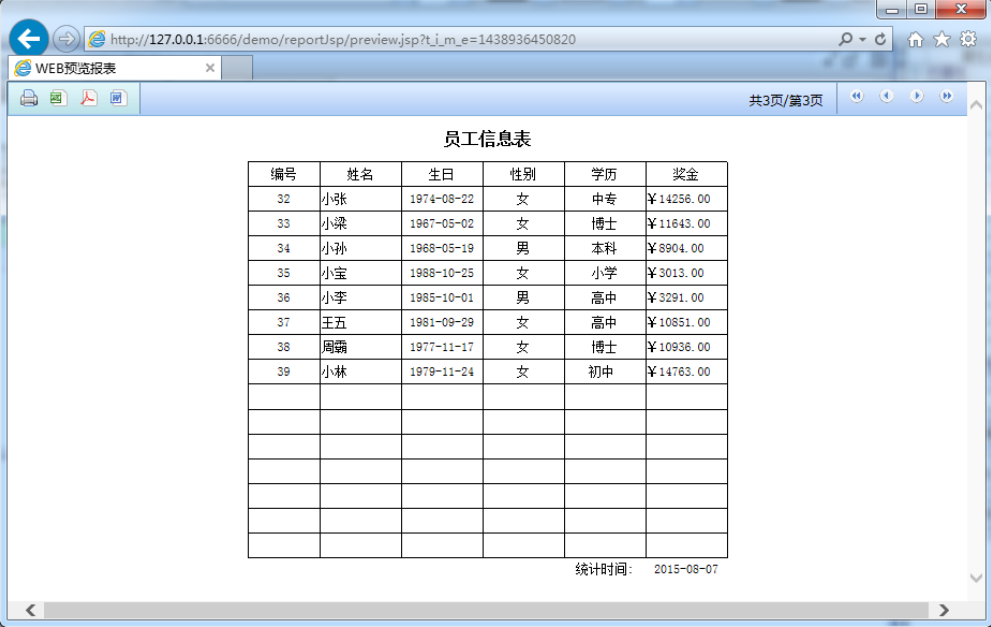Click education cell 中专
Screen dimensions: 991x627
(x=605, y=198)
